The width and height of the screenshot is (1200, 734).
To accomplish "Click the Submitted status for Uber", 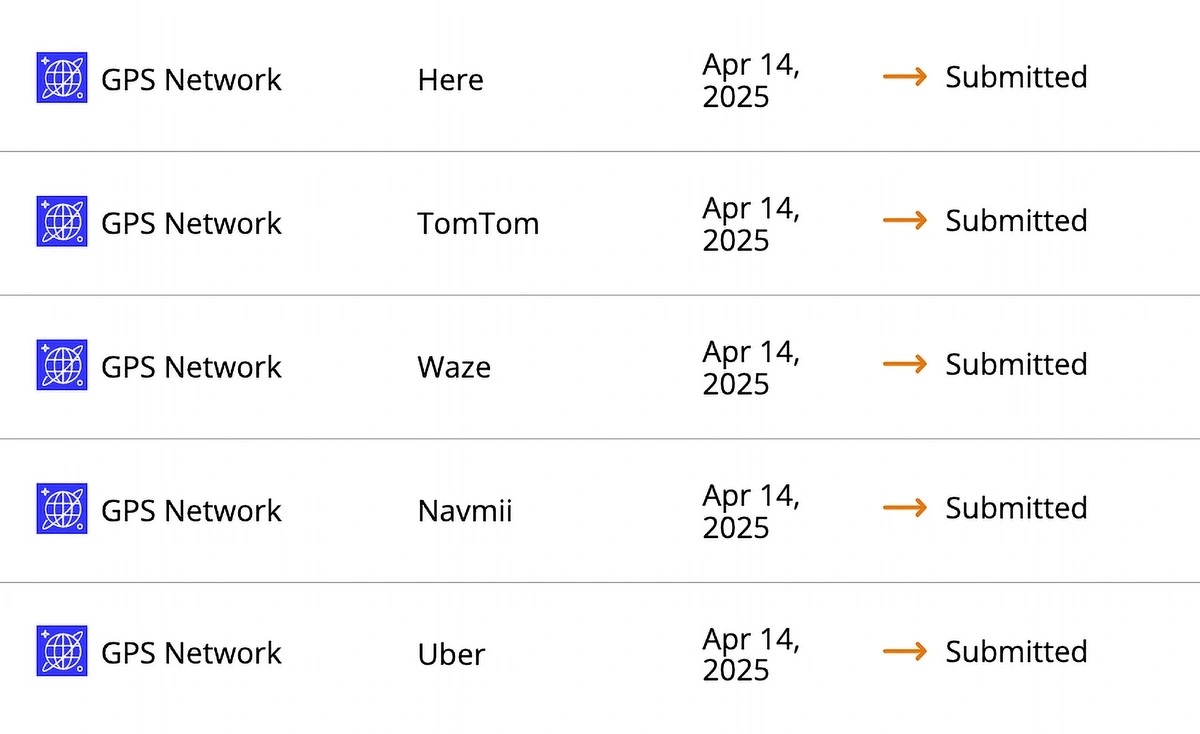I will pos(1016,651).
